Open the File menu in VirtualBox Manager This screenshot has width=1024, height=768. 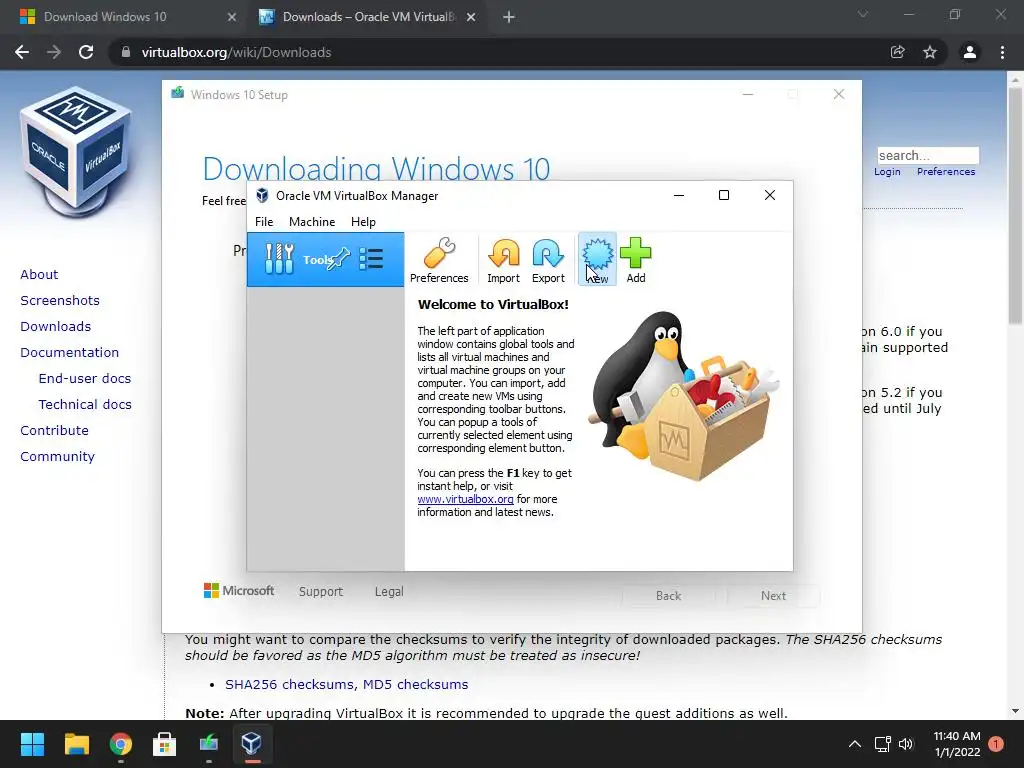click(264, 221)
